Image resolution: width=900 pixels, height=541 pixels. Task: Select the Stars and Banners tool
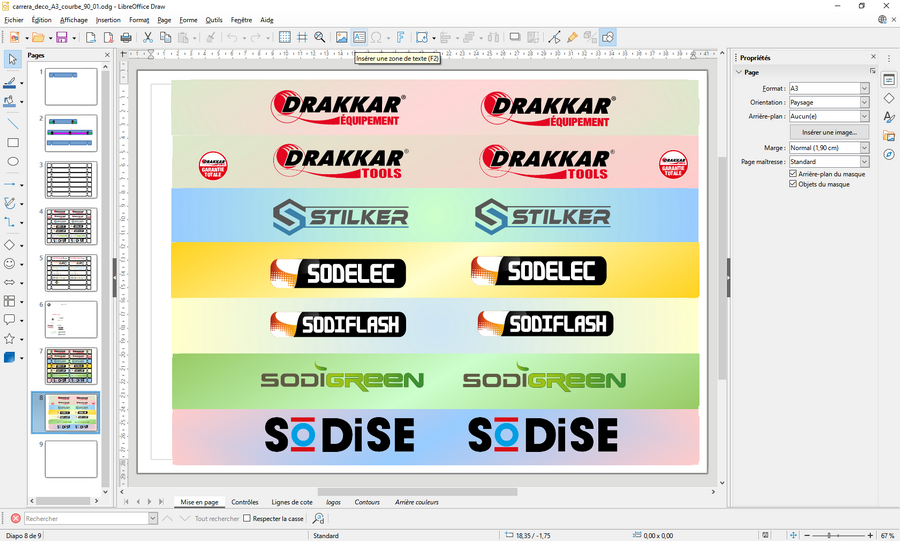[9, 338]
